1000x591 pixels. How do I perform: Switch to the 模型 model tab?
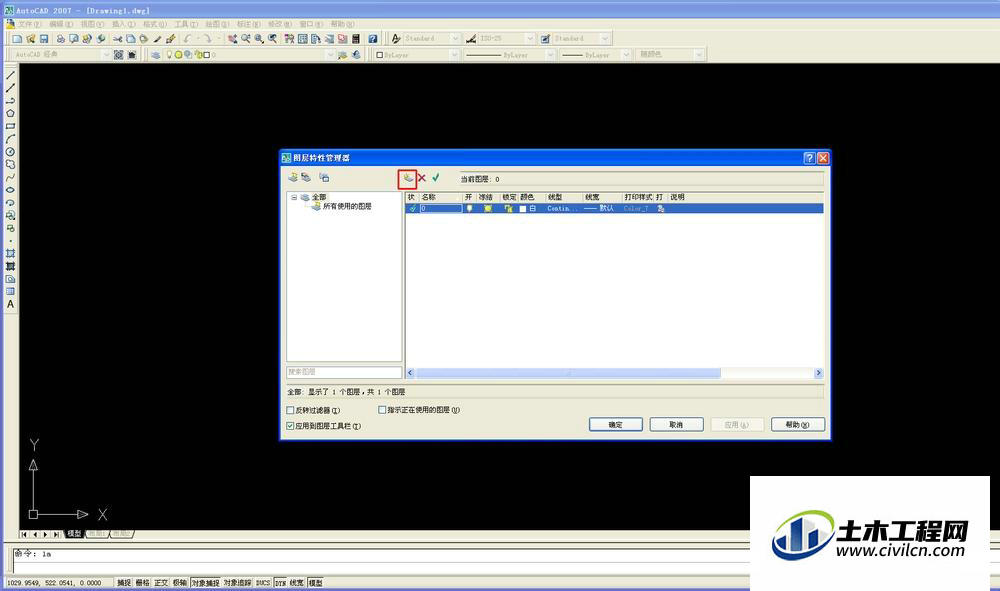click(75, 534)
